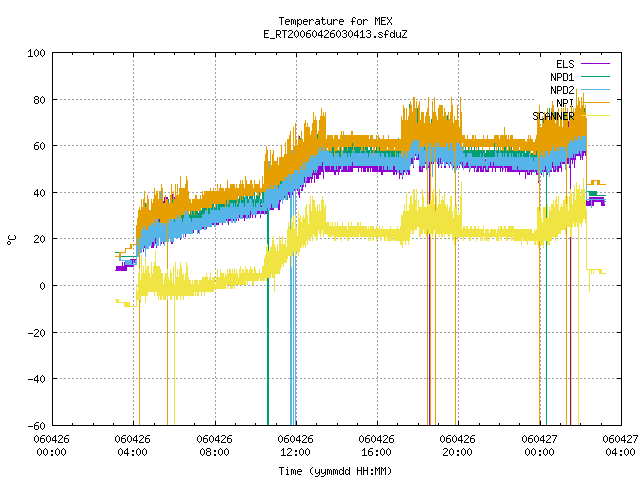
Task: Click the x-axis label '060426 12:00'
Action: (296, 446)
